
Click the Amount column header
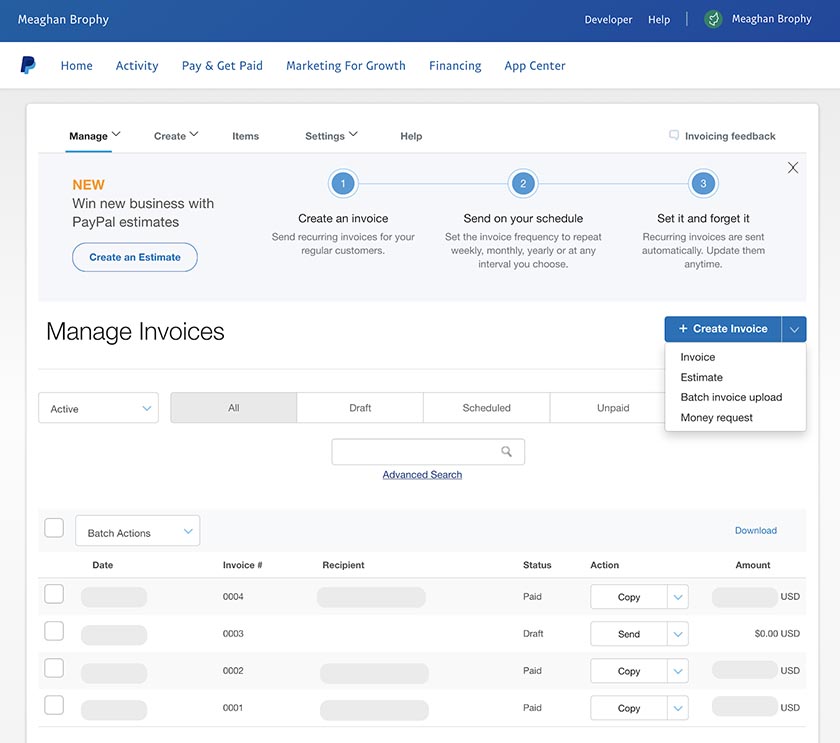point(753,565)
